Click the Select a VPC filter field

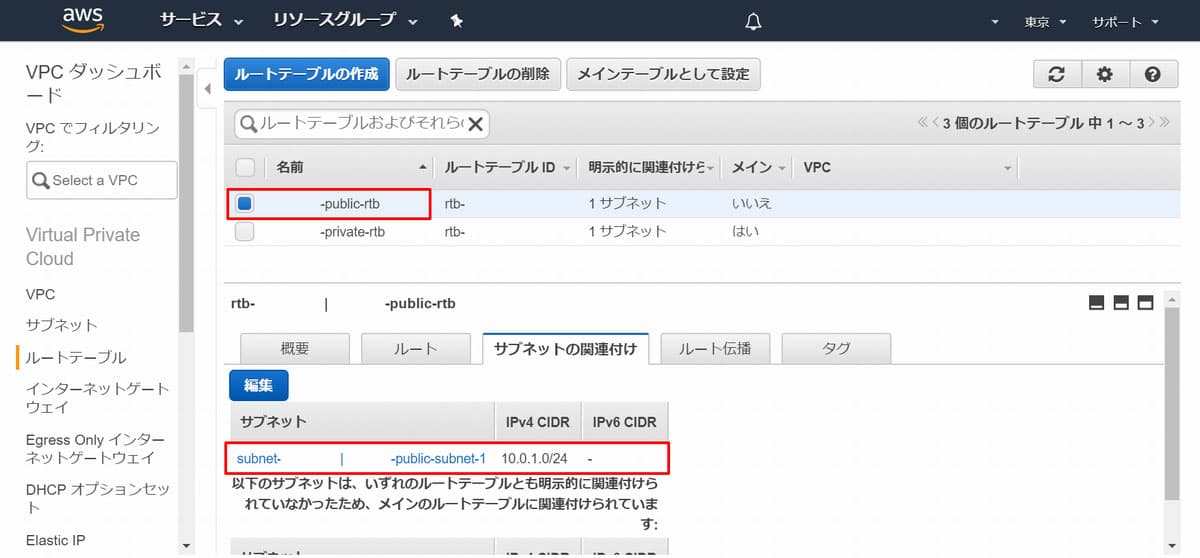(x=101, y=180)
